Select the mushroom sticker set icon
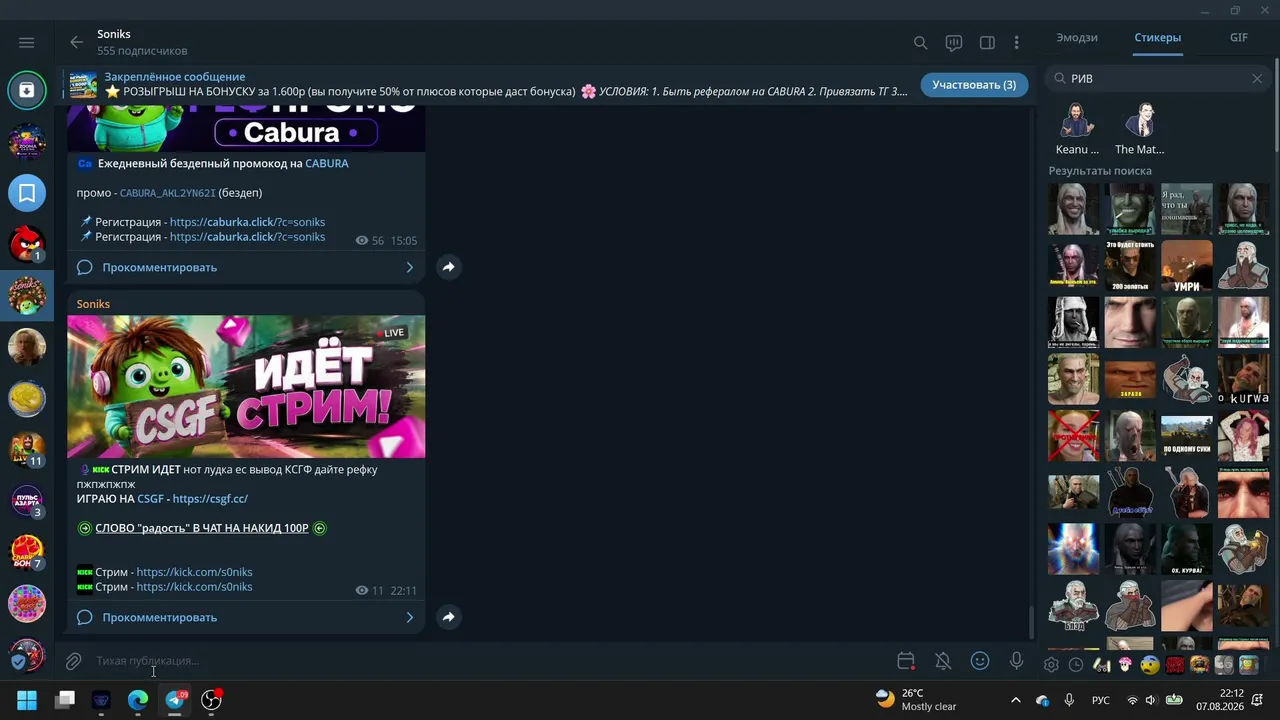Screen dimensions: 1280x720 1125,664
